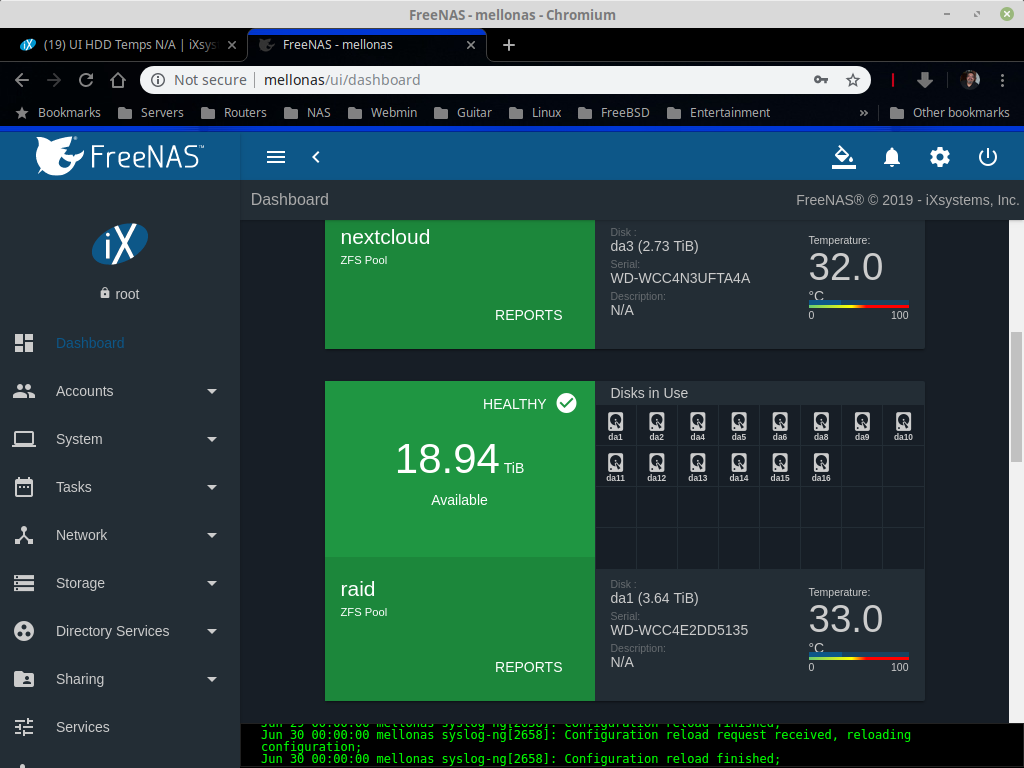Viewport: 1024px width, 768px height.
Task: Click serial WD-WCC4N3UFTA4A
Action: [x=680, y=278]
